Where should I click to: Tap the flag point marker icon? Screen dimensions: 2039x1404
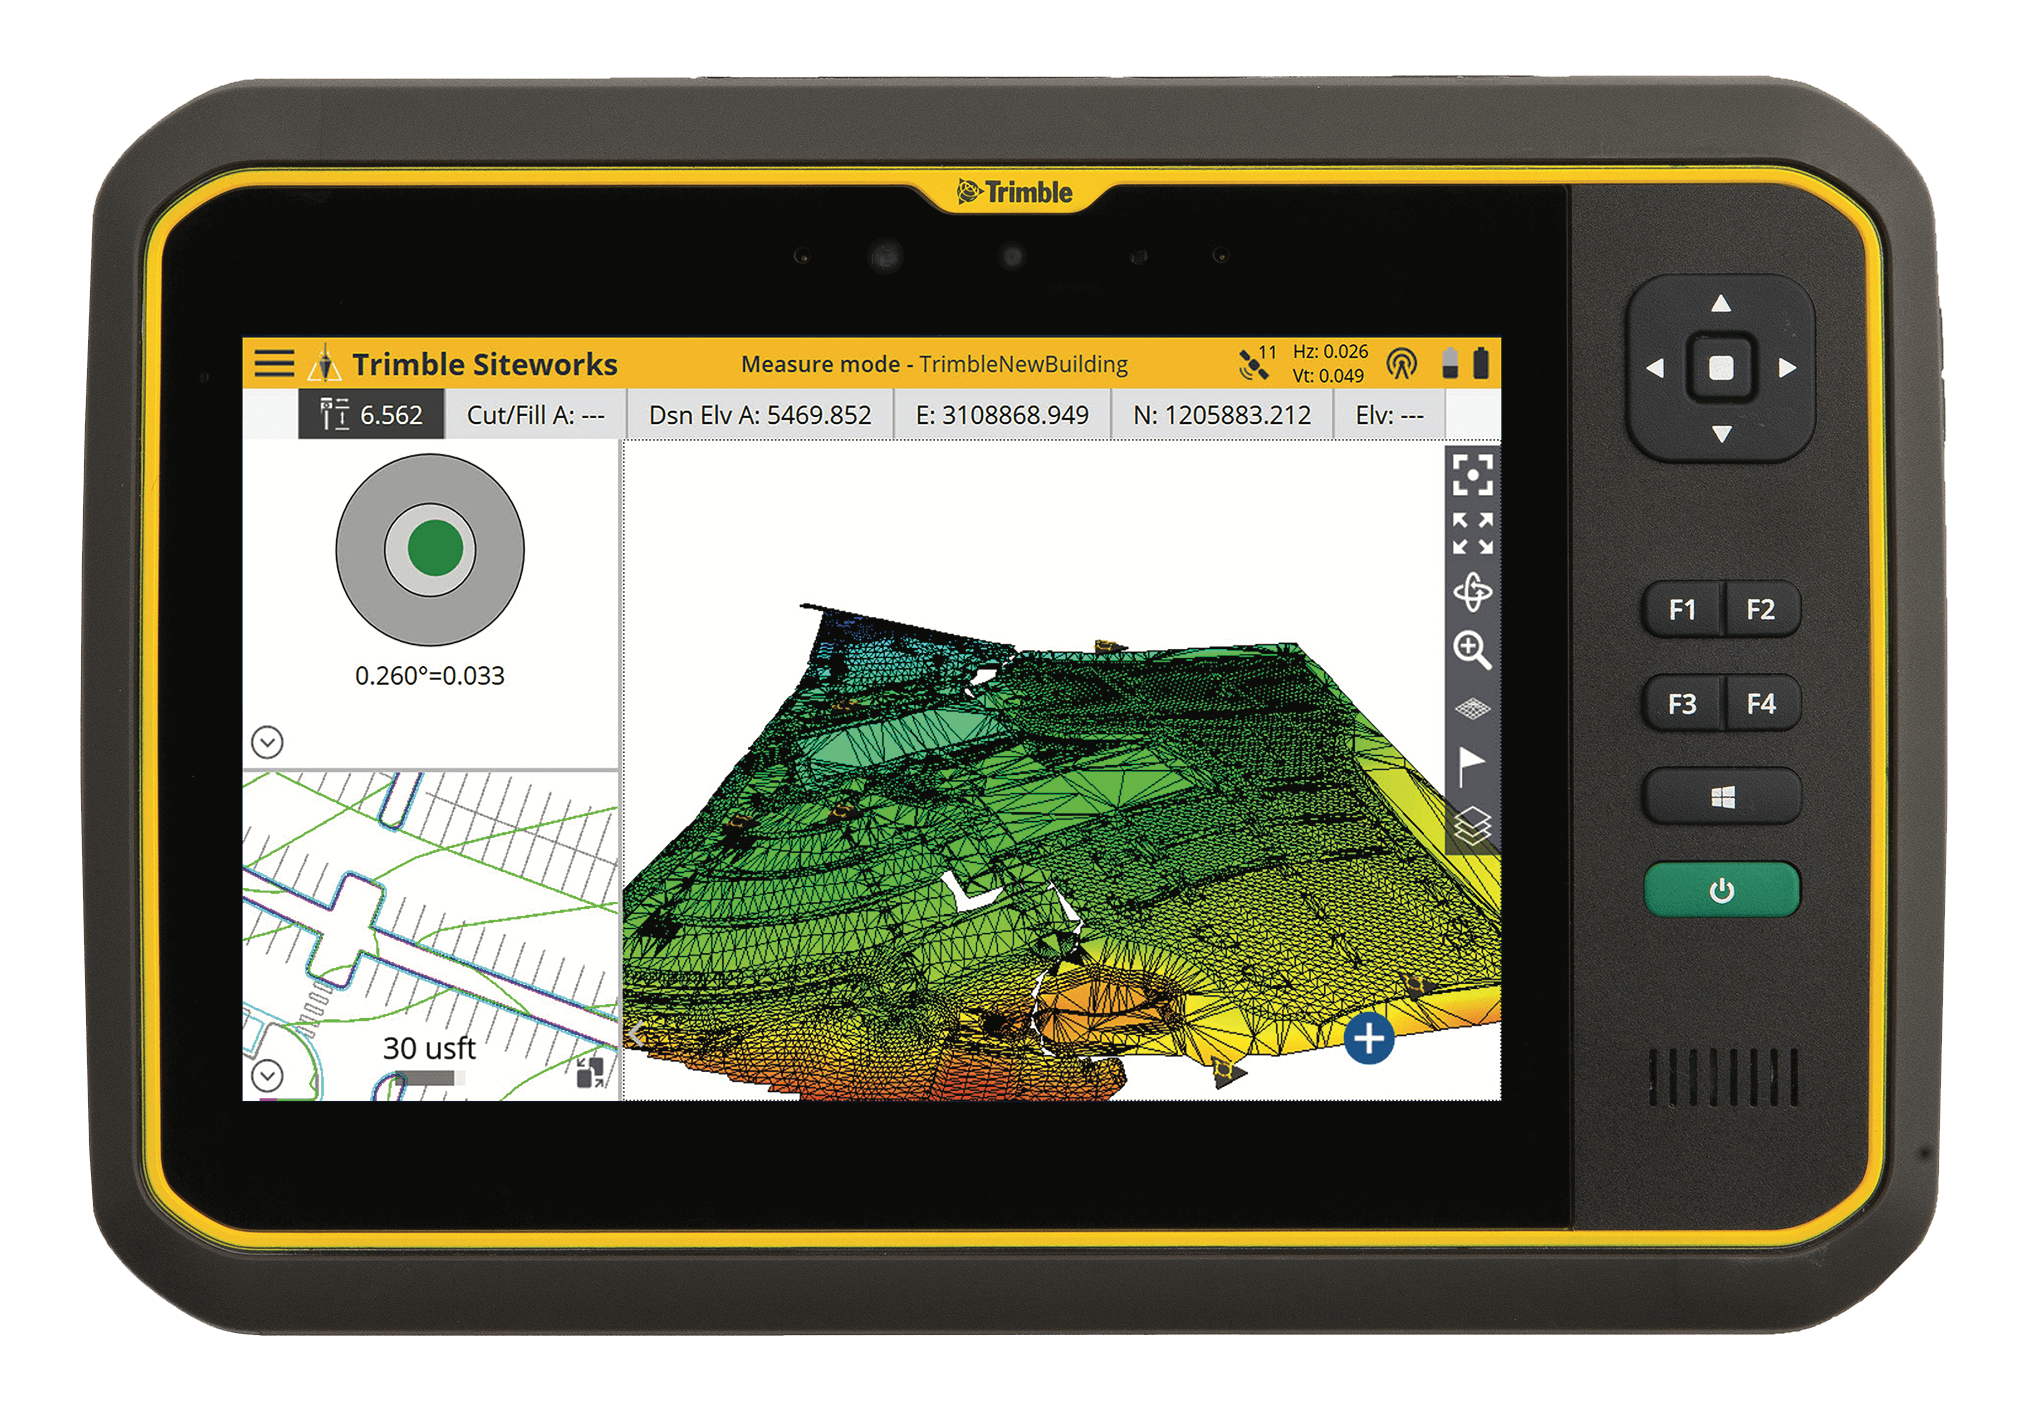pyautogui.click(x=1471, y=767)
